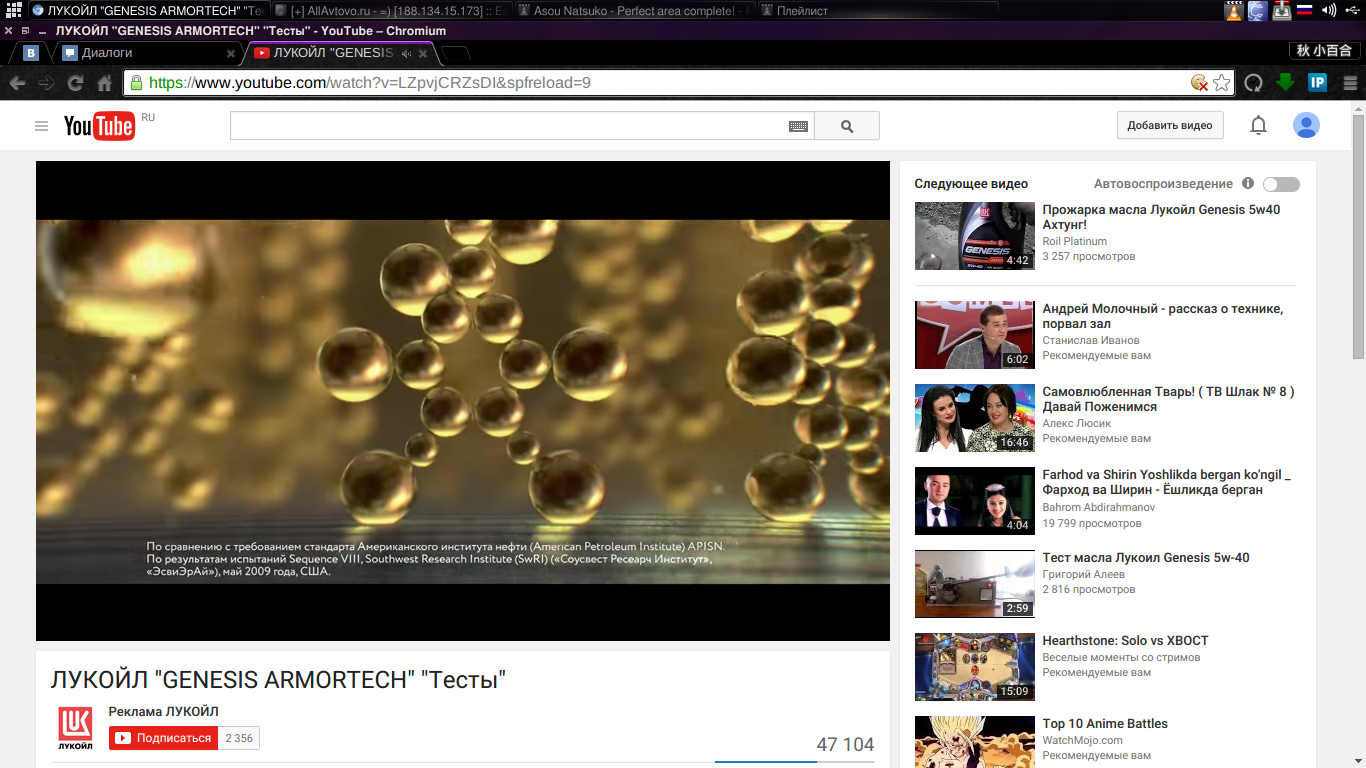Open Hearthstone: Solo vs ХВОСТ video title
Image resolution: width=1366 pixels, height=768 pixels.
pos(1126,641)
